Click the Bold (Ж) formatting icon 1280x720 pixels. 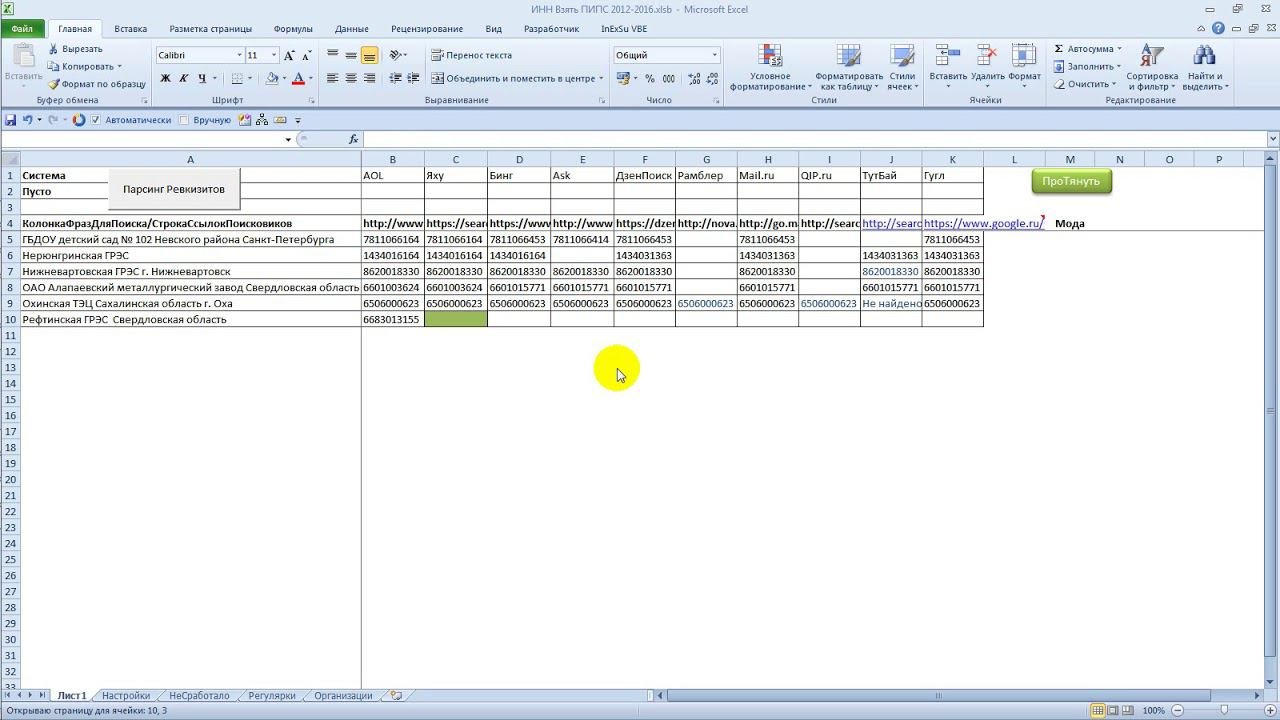click(166, 78)
